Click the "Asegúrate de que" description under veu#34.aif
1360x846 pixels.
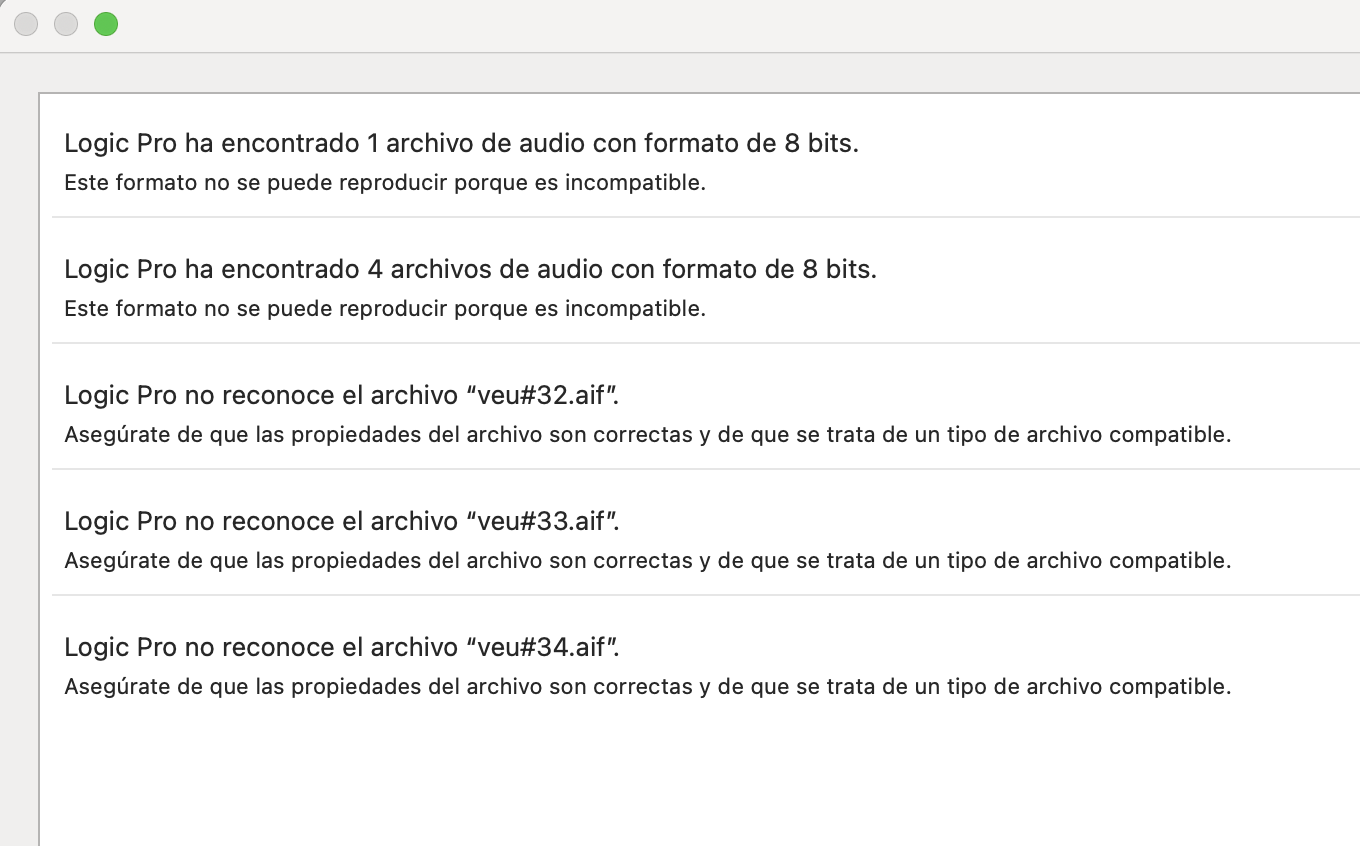point(647,687)
